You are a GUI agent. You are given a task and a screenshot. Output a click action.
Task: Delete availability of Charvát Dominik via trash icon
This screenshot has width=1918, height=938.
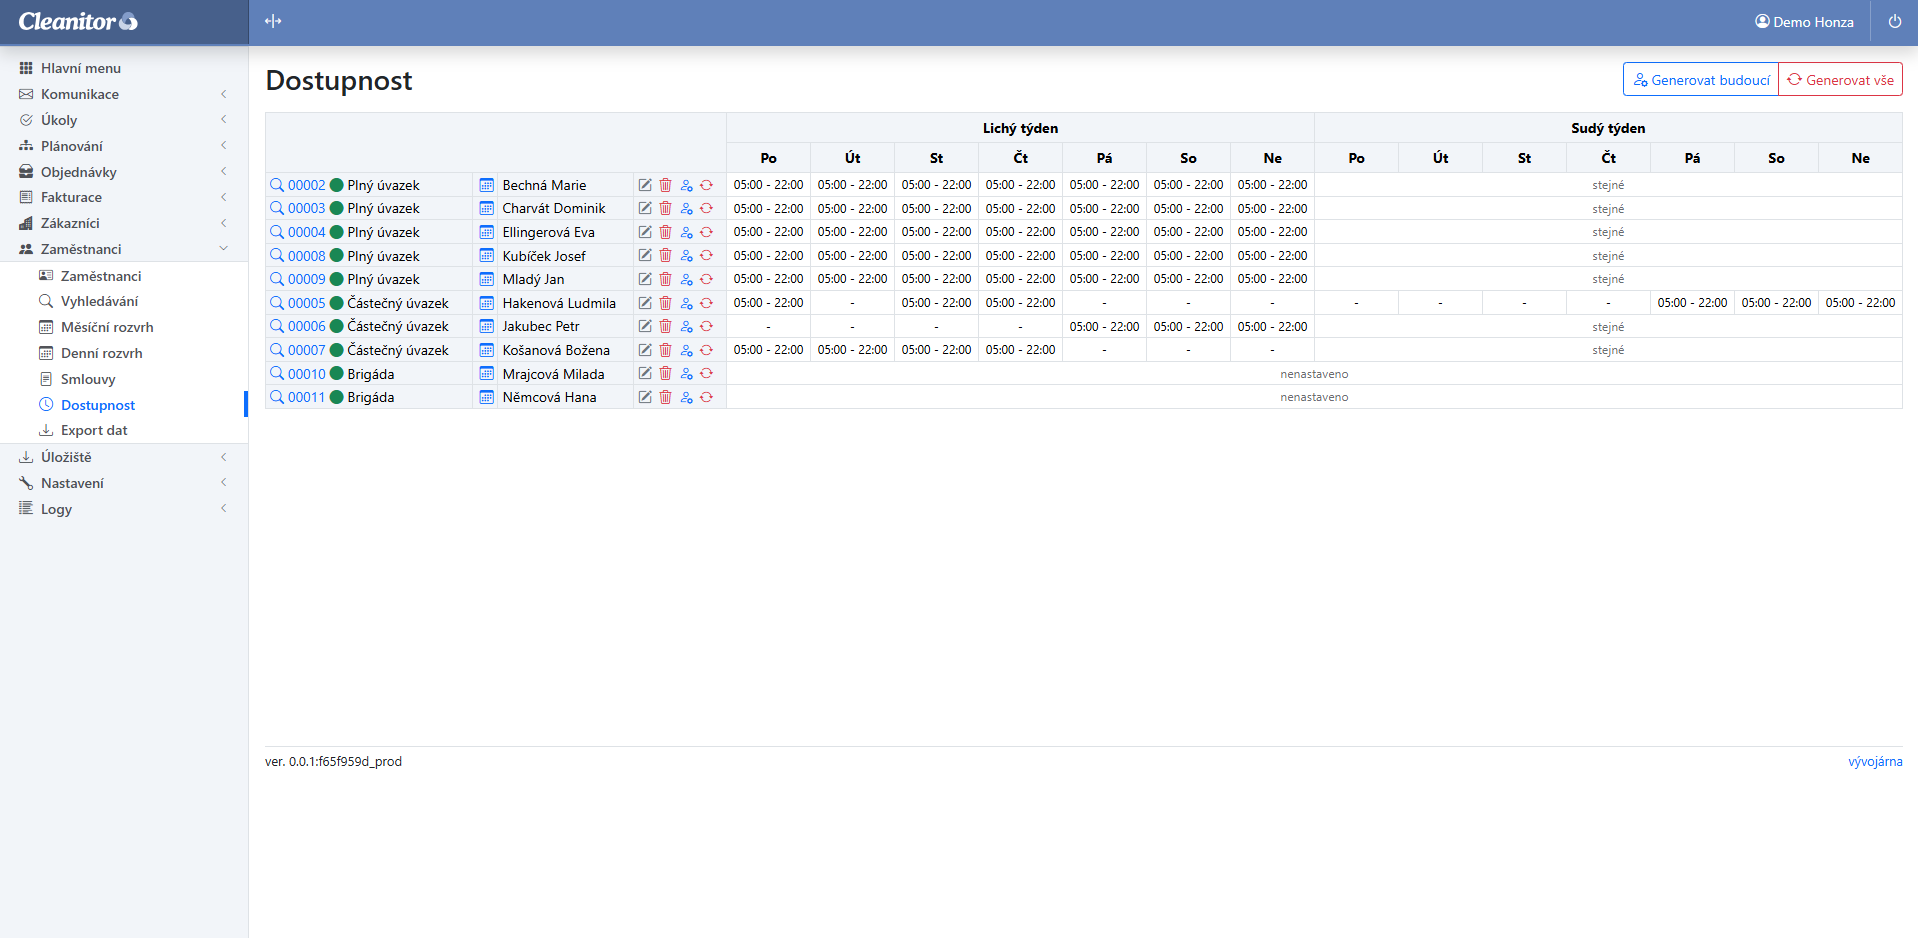(x=665, y=208)
